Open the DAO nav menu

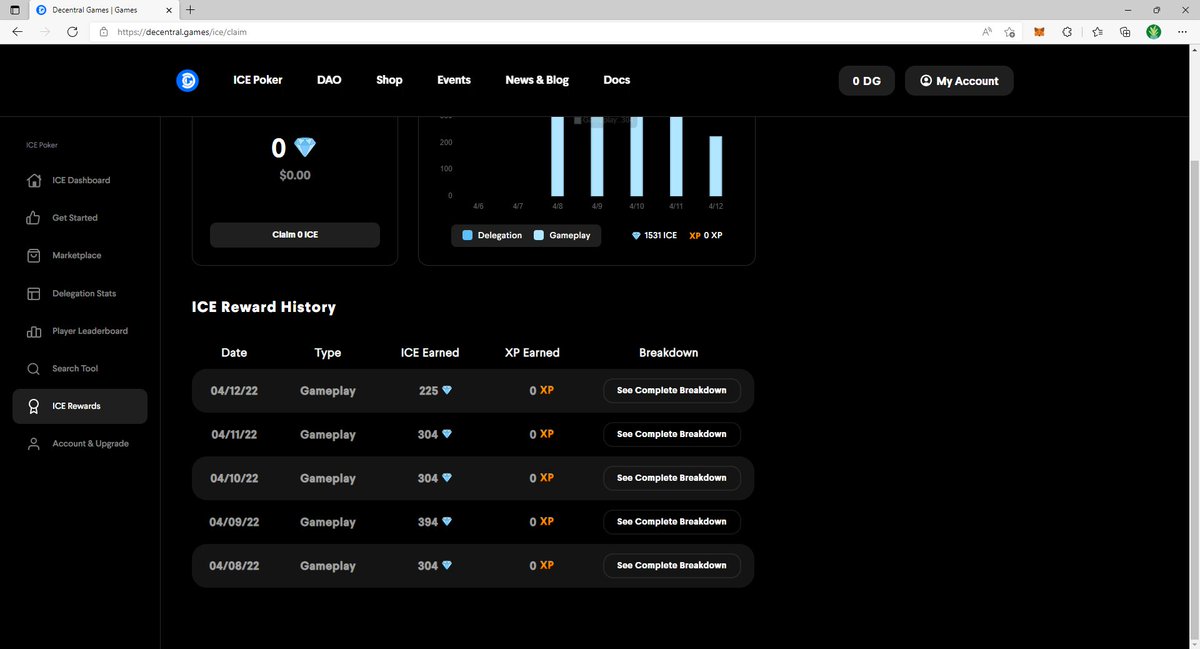[x=329, y=80]
